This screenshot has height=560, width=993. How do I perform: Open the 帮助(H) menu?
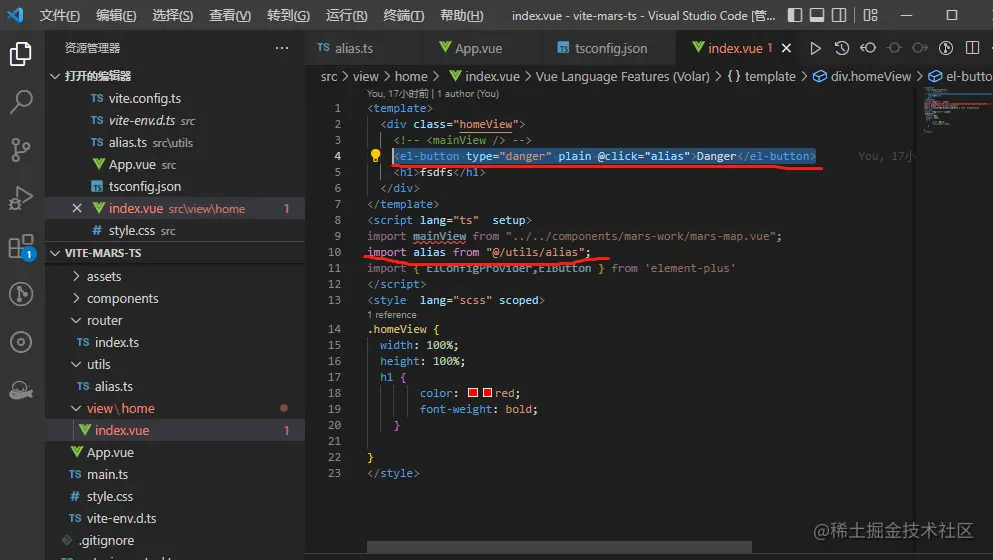click(462, 15)
